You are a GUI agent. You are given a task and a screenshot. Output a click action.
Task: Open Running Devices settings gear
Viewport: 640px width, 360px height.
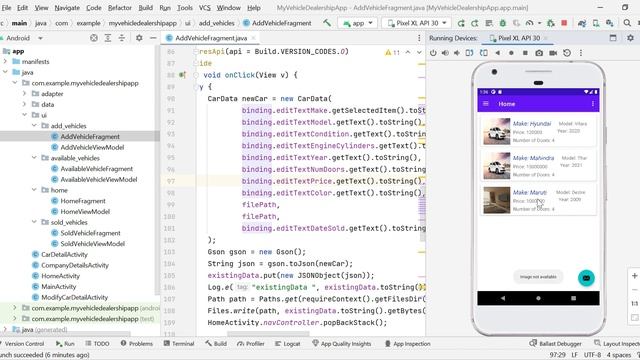click(x=630, y=38)
